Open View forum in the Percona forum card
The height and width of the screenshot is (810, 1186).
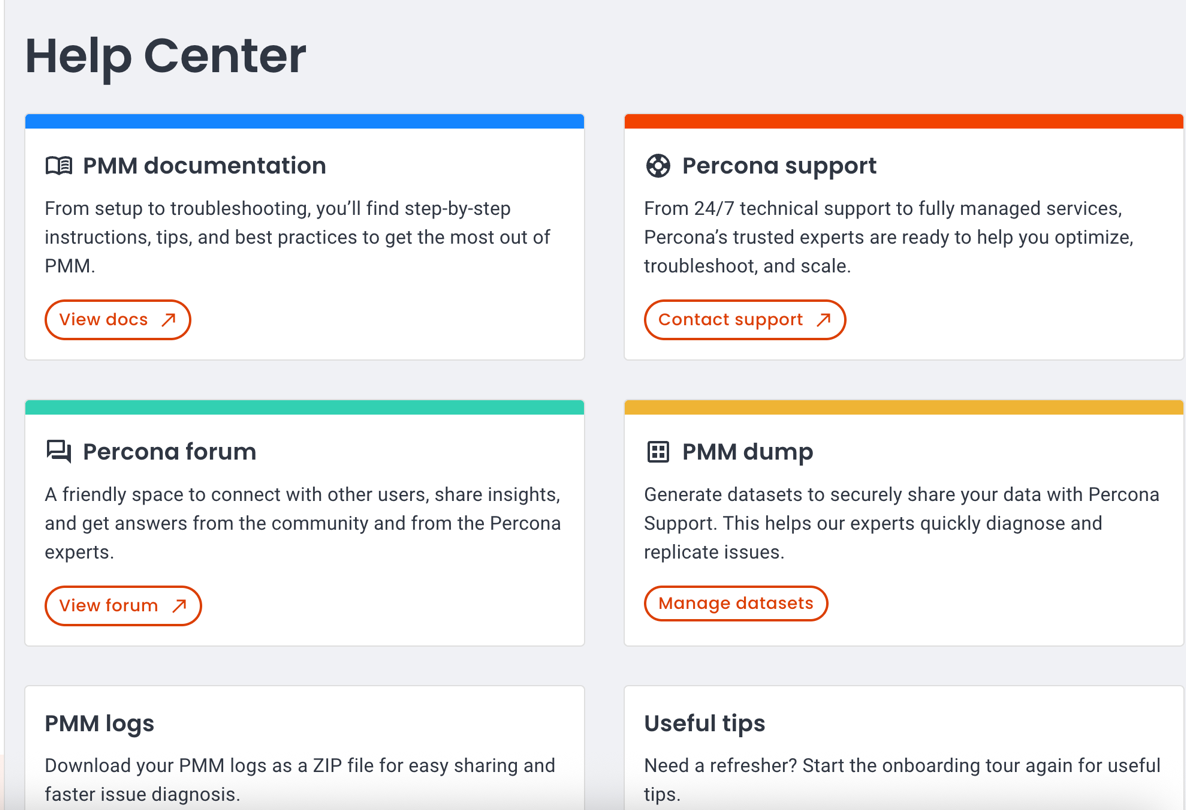pyautogui.click(x=122, y=605)
